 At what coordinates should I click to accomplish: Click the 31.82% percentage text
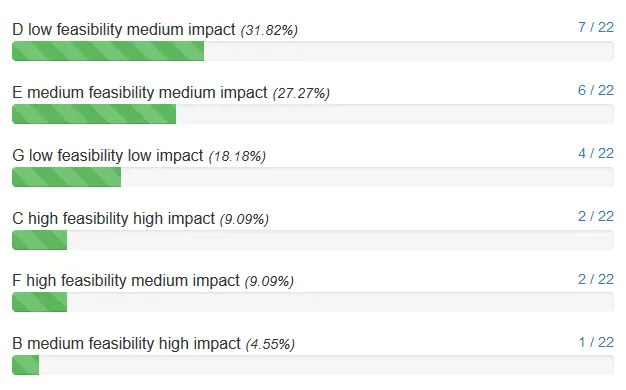(x=269, y=30)
